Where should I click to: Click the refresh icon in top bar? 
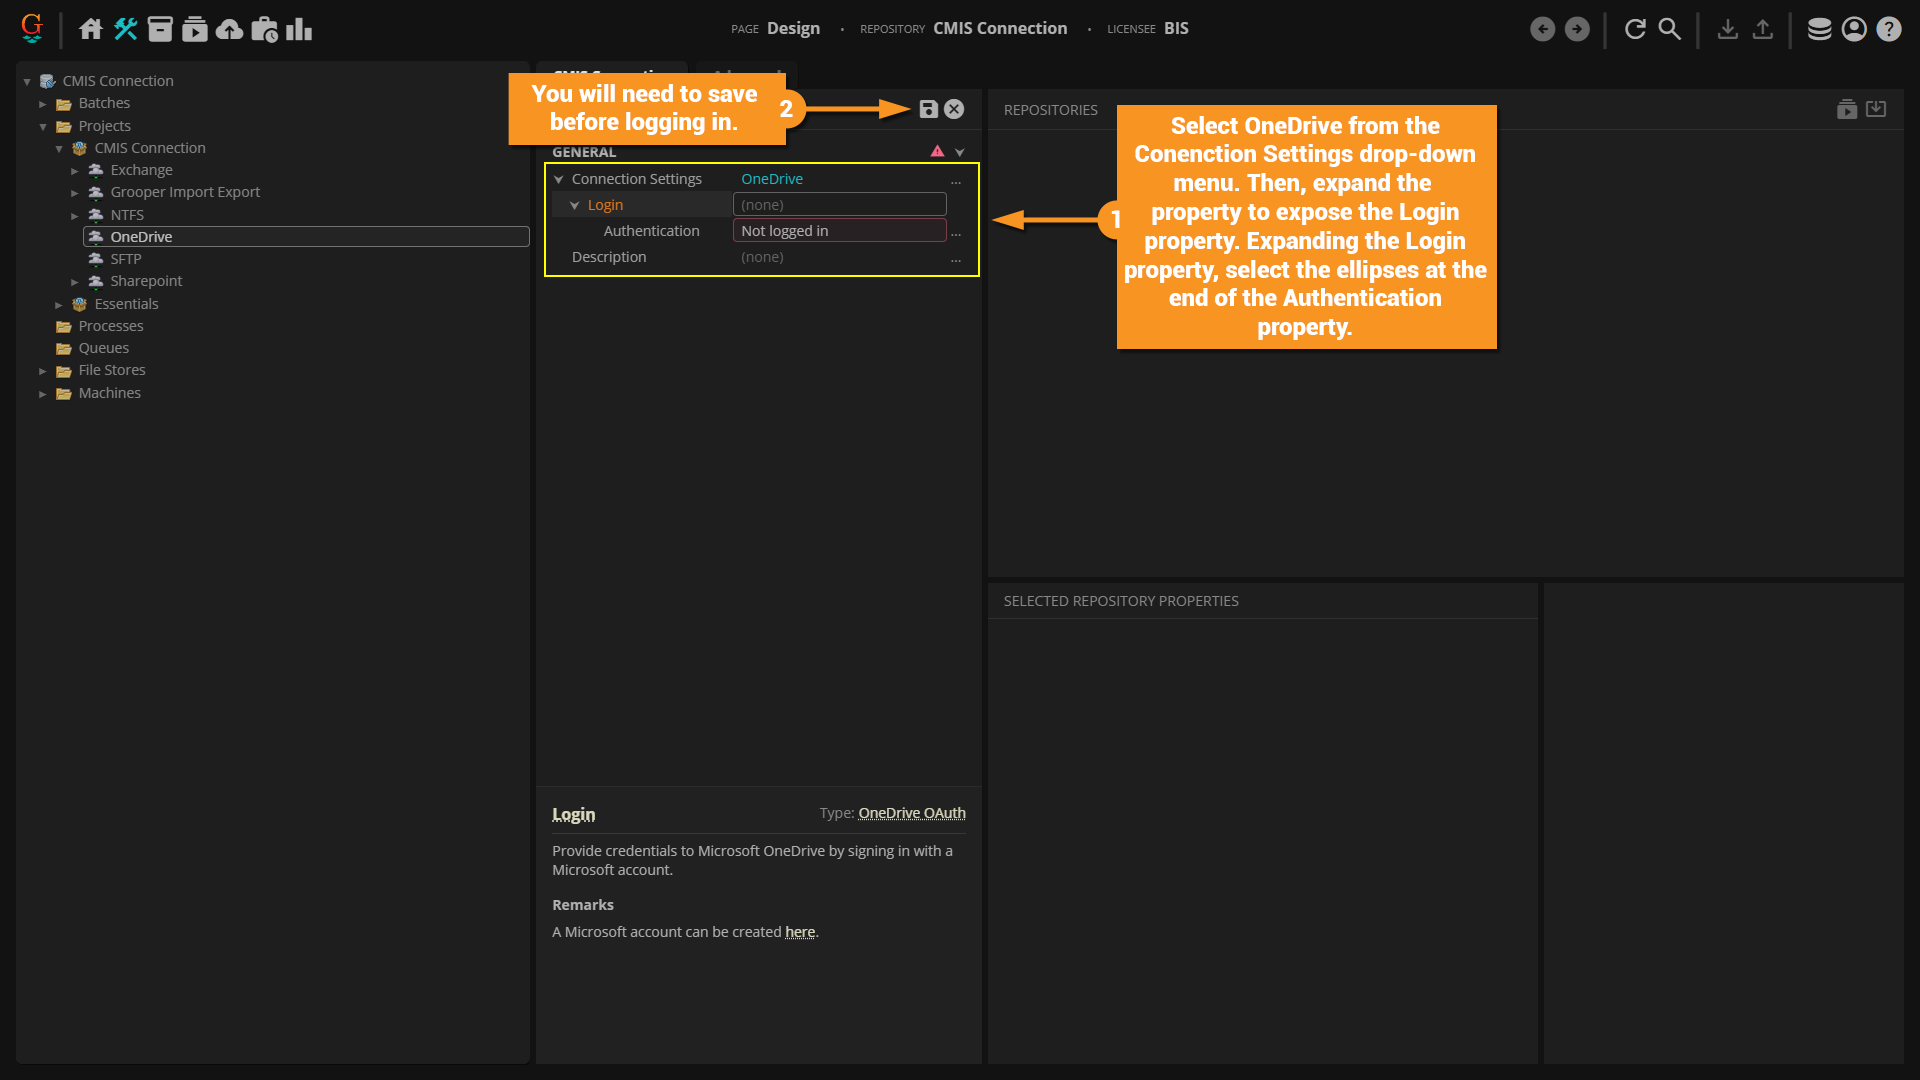1635,29
